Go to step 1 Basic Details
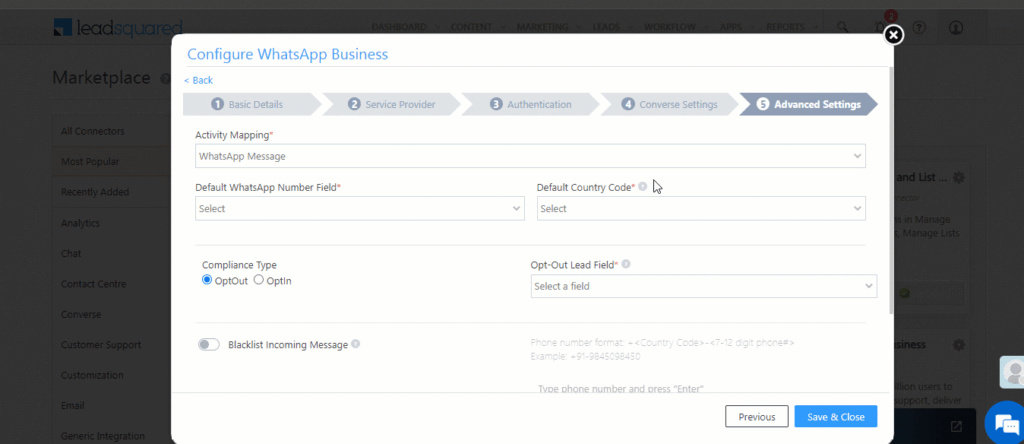The image size is (1024, 444). [251, 104]
